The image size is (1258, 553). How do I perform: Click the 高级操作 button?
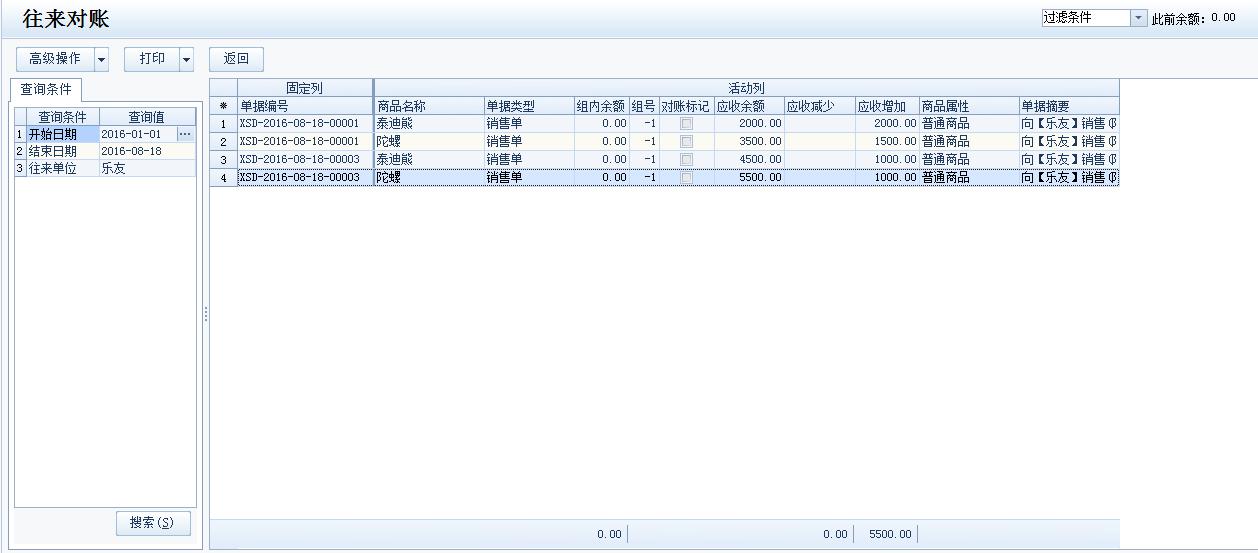pos(55,59)
